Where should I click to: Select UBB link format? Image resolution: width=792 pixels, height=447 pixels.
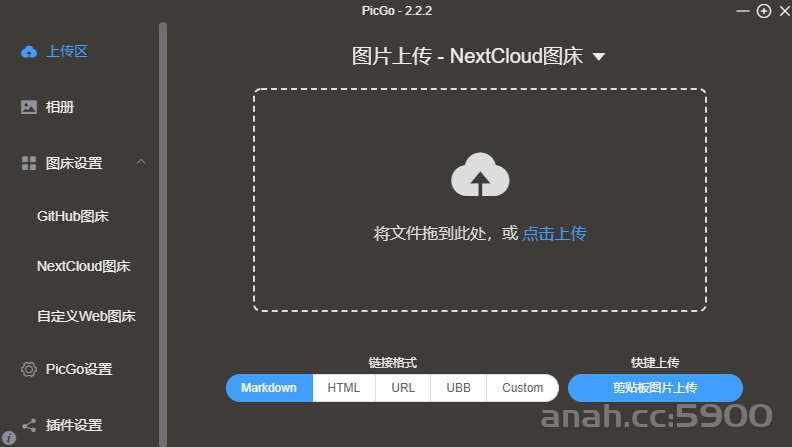[x=458, y=388]
